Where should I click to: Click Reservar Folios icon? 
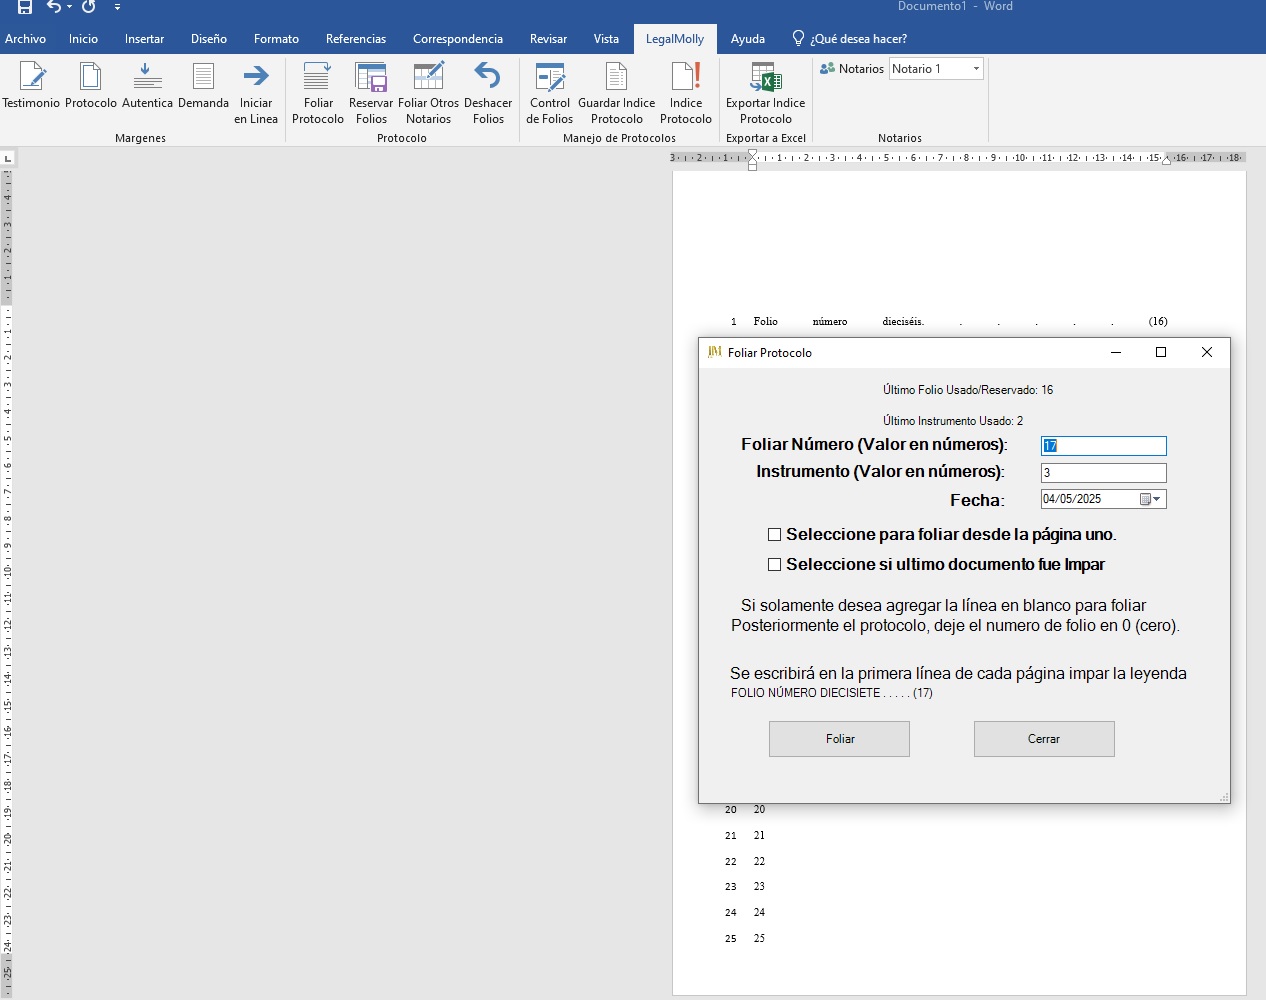pos(371,93)
